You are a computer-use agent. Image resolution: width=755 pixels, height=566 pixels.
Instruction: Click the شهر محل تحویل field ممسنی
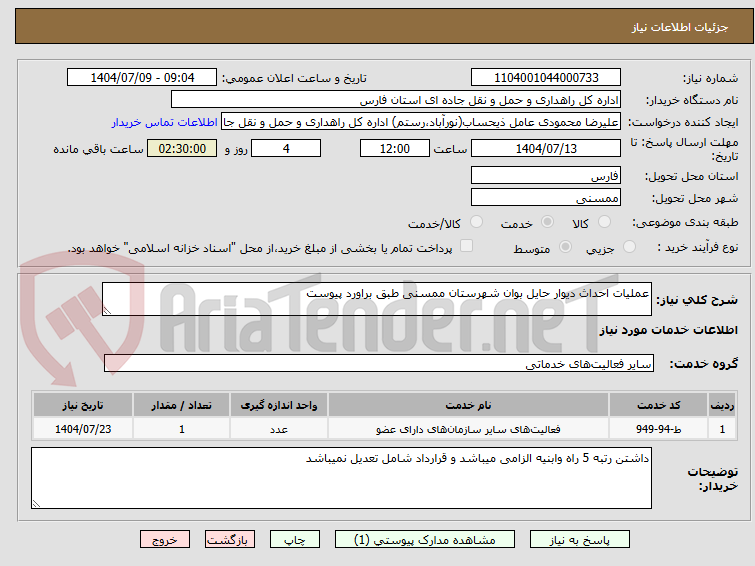click(546, 197)
